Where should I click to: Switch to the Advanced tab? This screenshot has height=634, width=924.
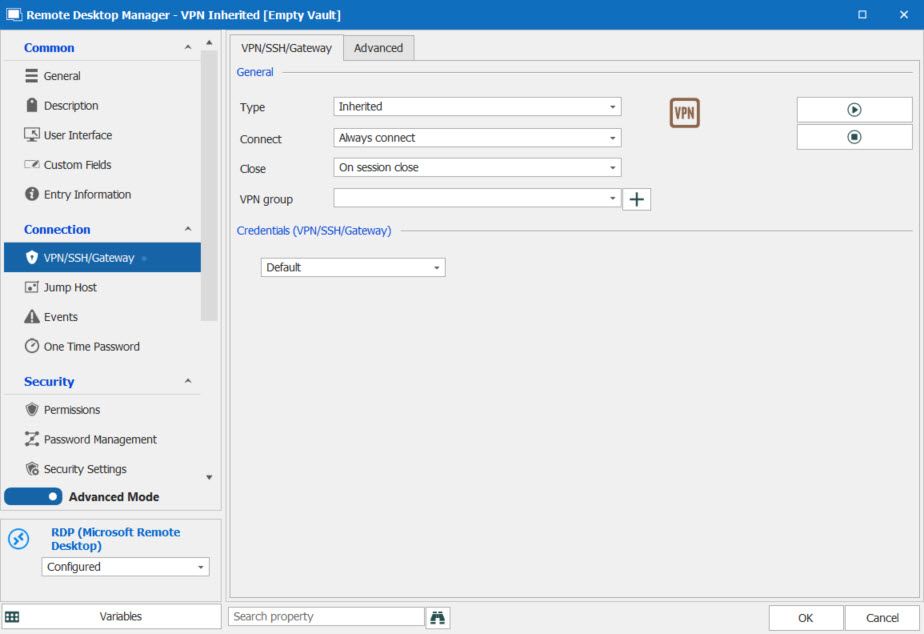(x=378, y=48)
